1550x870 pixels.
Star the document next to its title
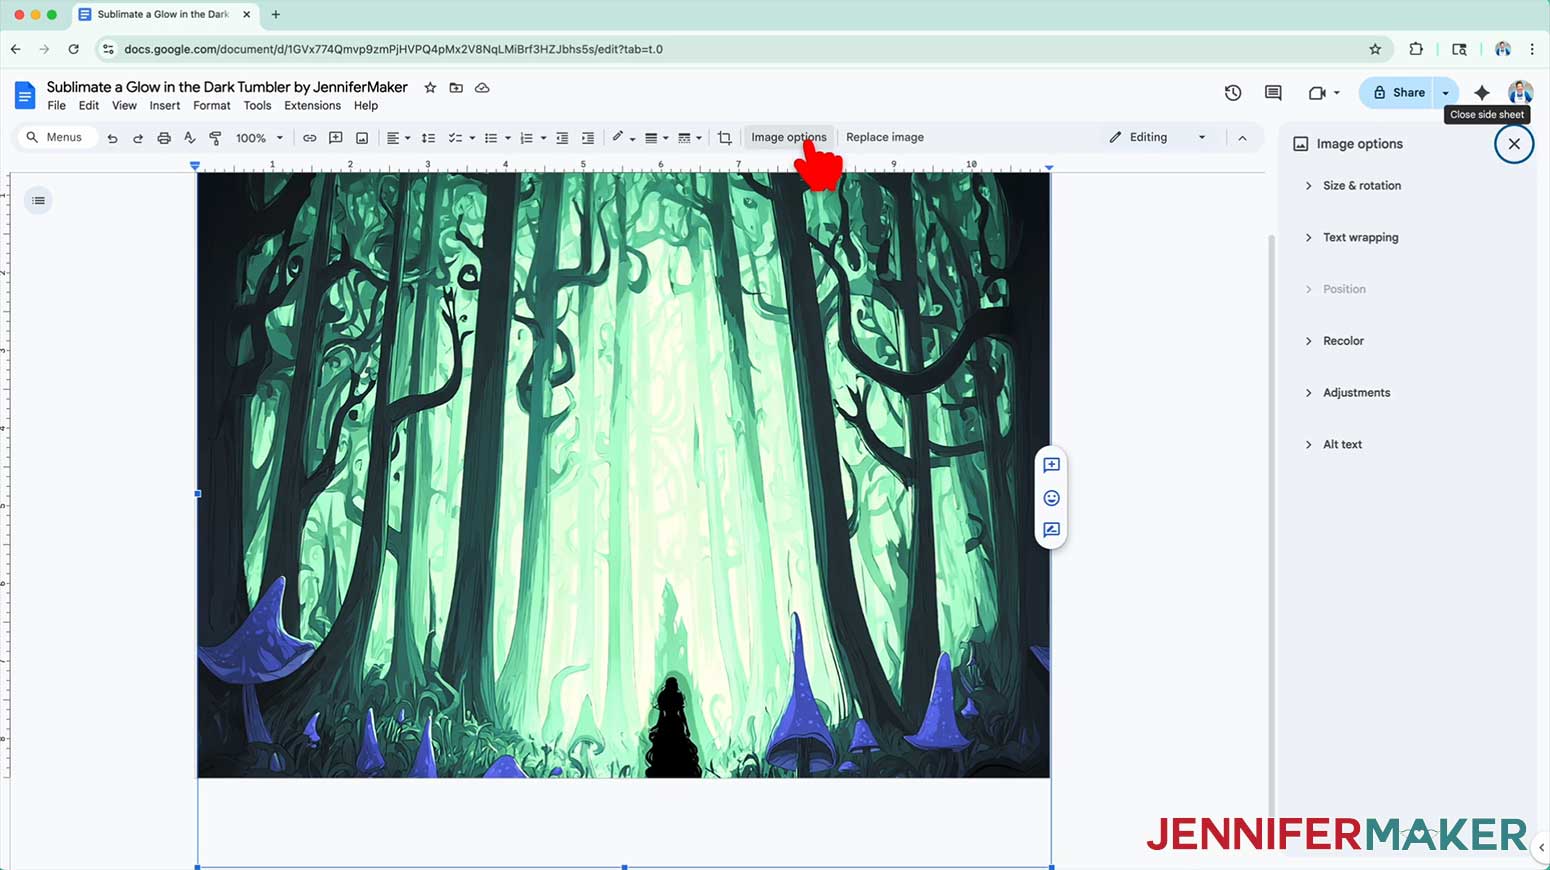click(x=430, y=88)
